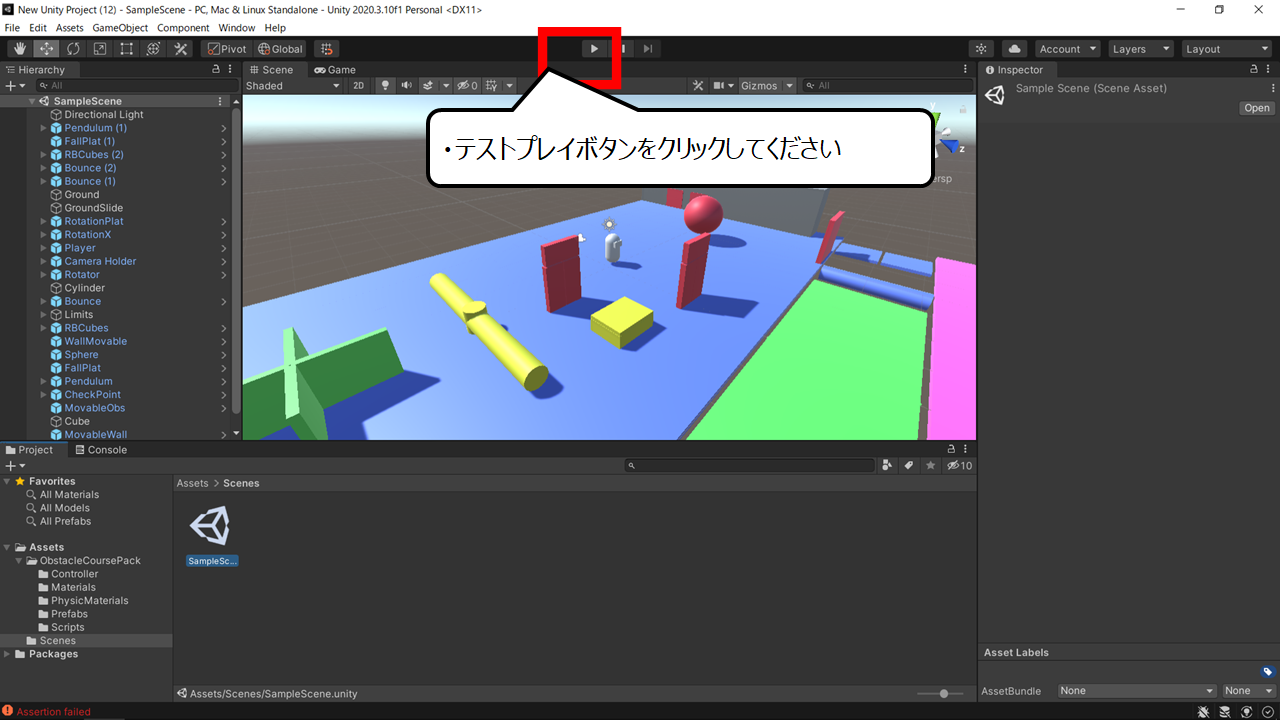This screenshot has width=1280, height=720.
Task: Click the Play button to start test play
Action: click(594, 48)
